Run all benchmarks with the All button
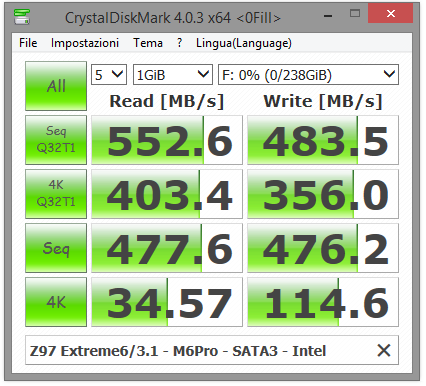Viewport: 426px width, 386px height. pos(56,86)
